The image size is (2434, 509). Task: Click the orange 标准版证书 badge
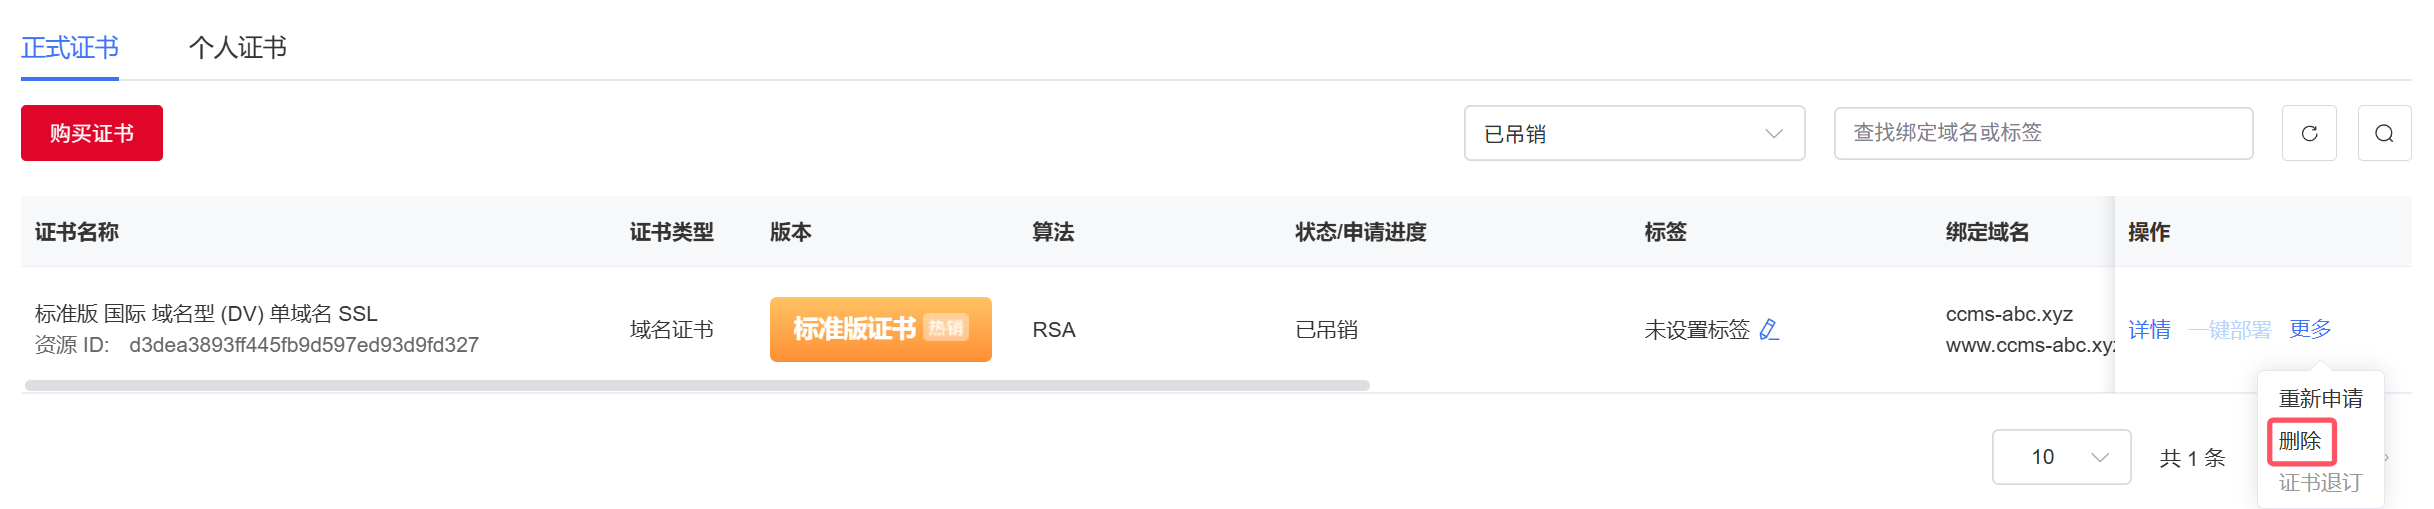[880, 329]
